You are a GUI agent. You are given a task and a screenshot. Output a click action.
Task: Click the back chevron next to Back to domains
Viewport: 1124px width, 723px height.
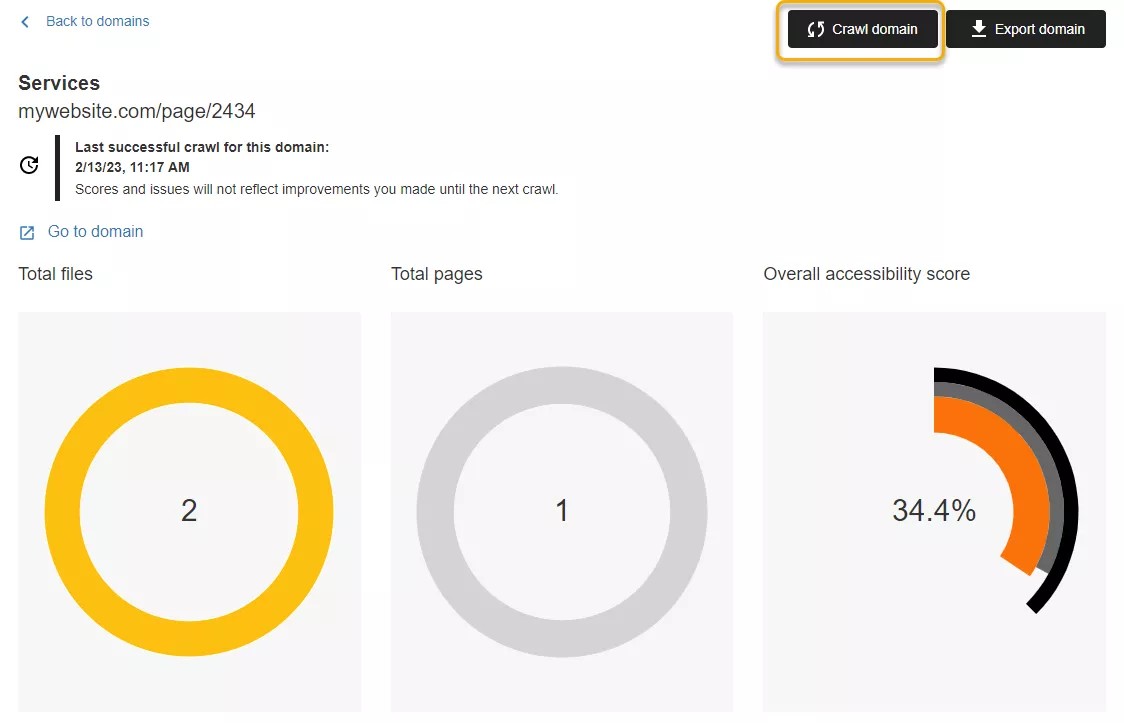(x=24, y=21)
